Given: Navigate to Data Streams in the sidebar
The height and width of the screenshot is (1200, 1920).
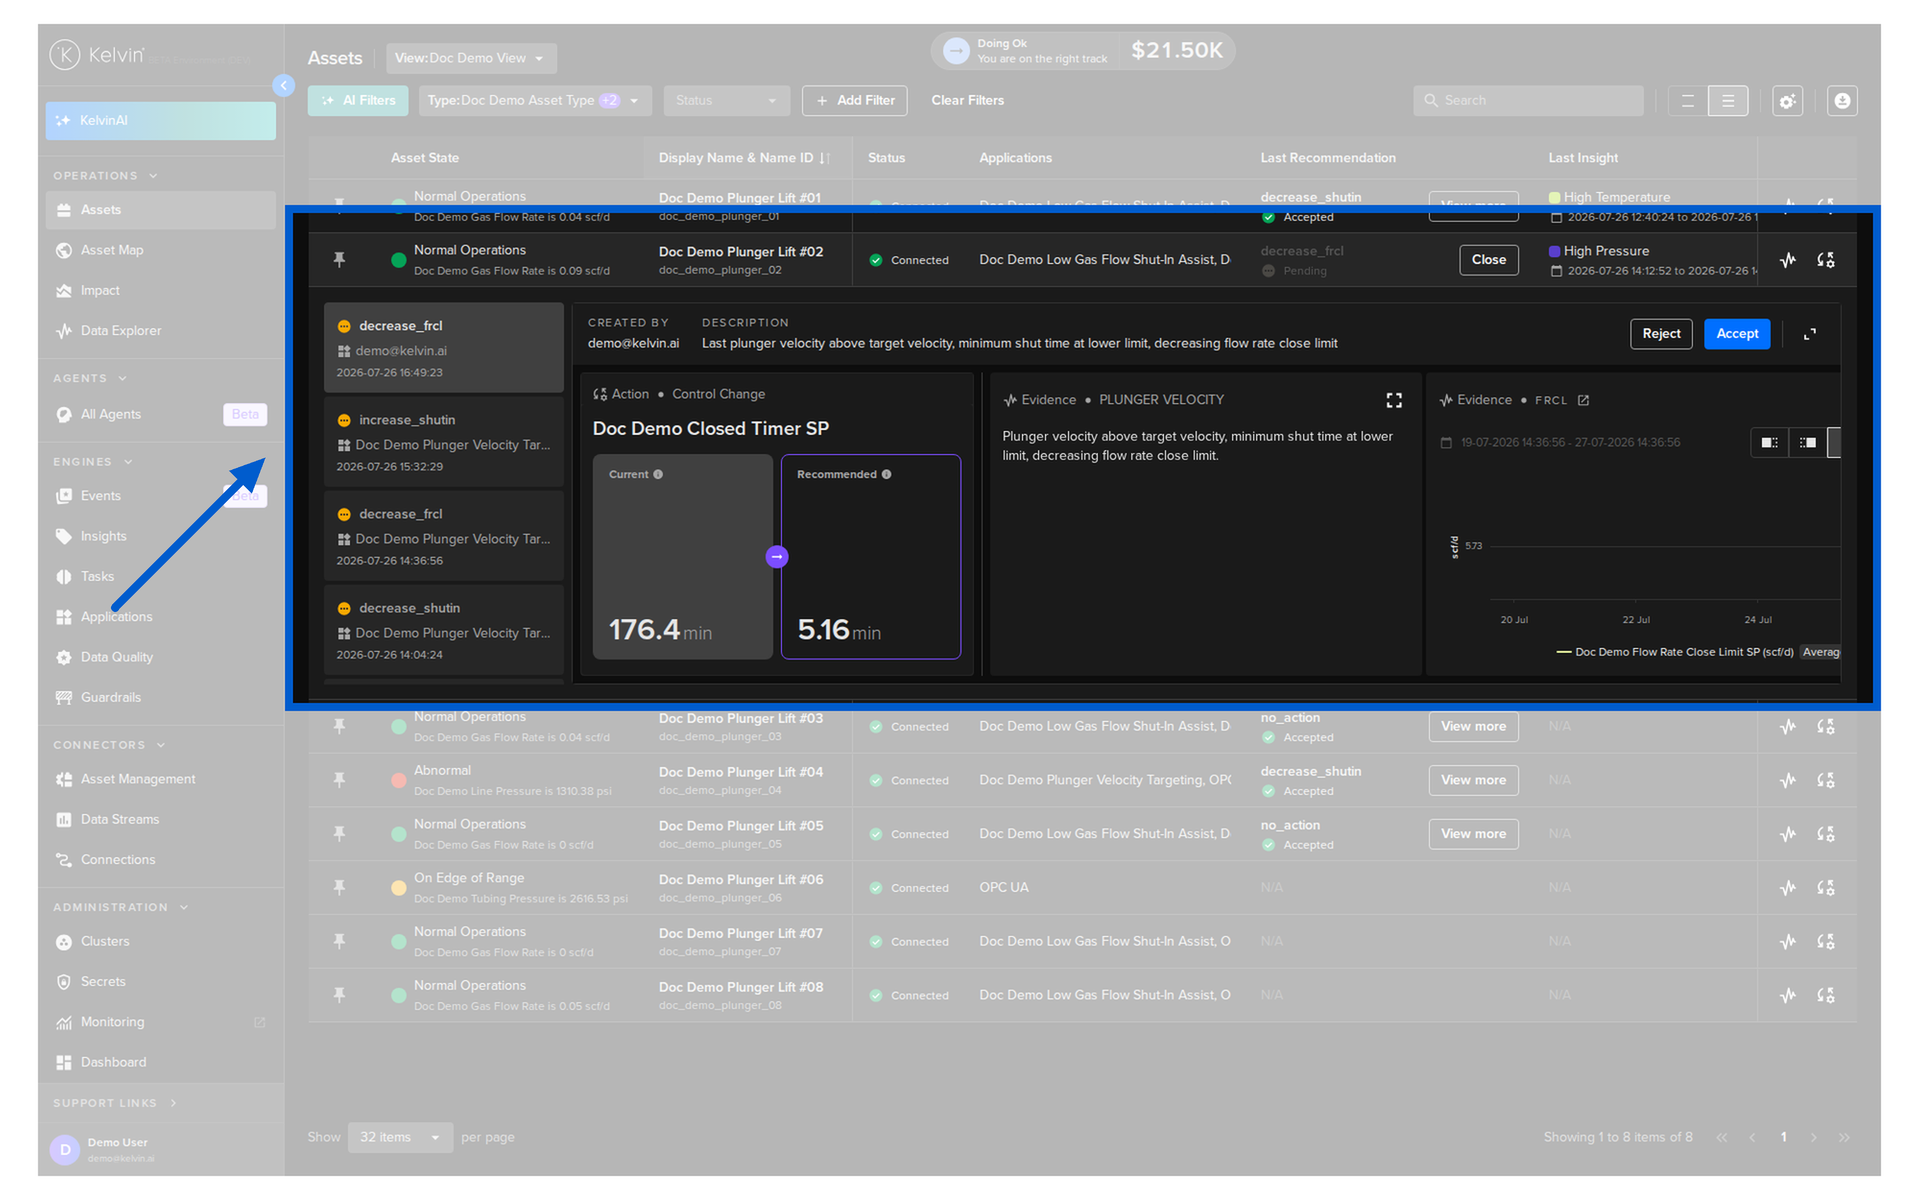Looking at the screenshot, I should [x=160, y=819].
